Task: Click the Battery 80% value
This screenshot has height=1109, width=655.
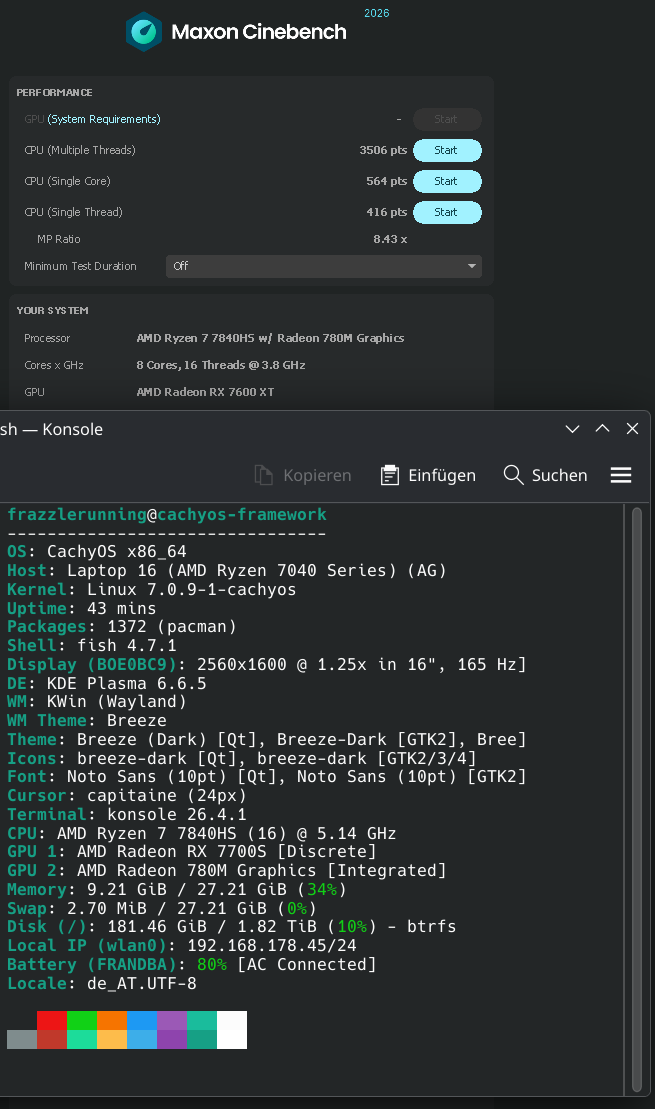Action: (x=211, y=965)
